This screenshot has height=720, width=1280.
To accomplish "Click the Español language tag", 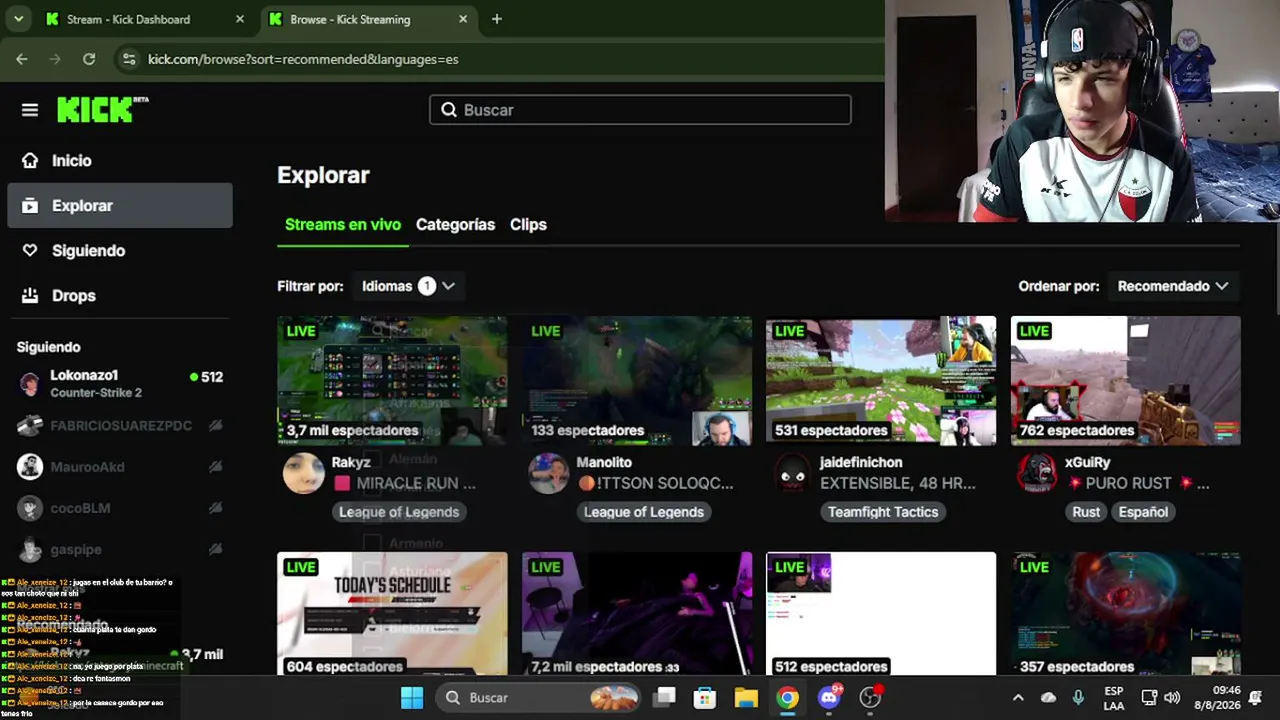I will [x=1143, y=512].
